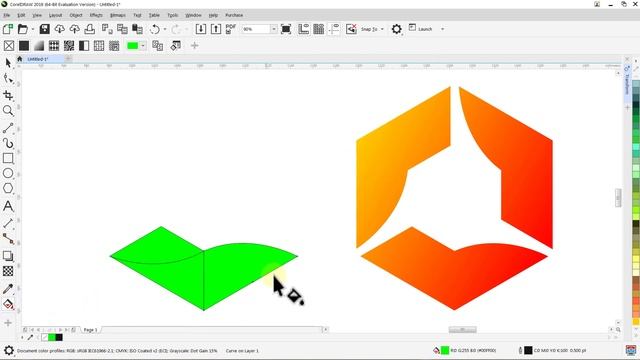The width and height of the screenshot is (640, 360).
Task: Open the File menu
Action: click(x=7, y=15)
